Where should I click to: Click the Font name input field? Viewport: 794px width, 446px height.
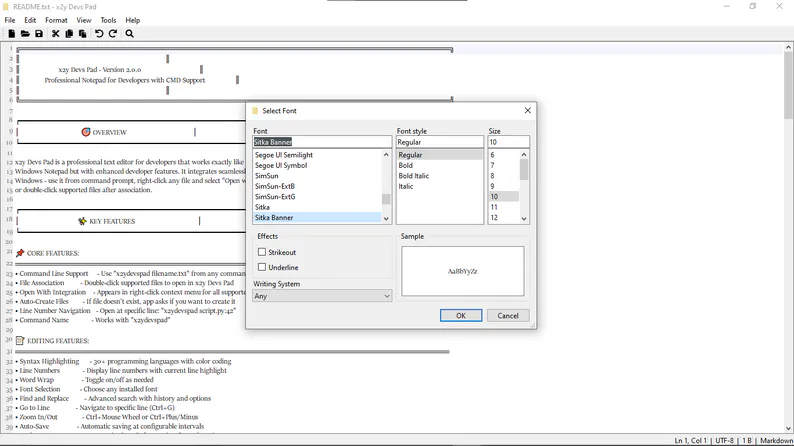click(322, 142)
